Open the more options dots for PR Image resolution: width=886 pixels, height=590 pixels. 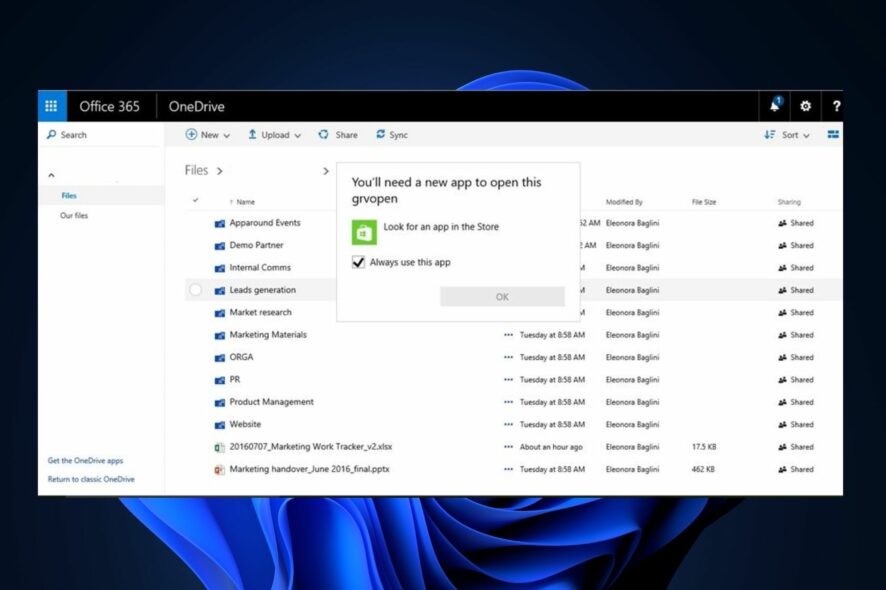(x=509, y=380)
